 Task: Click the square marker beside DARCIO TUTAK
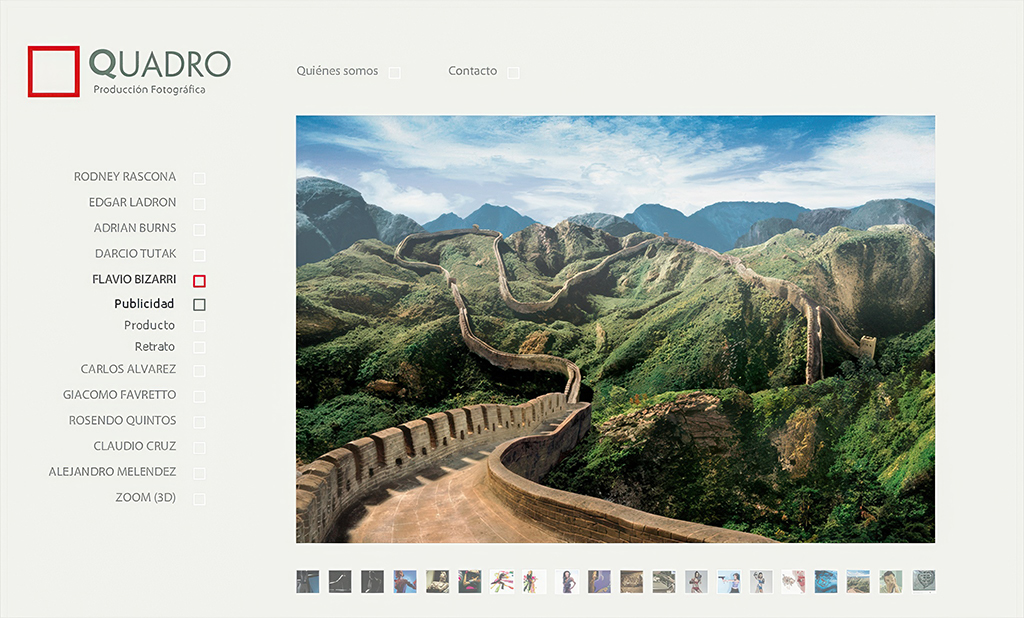pos(199,255)
